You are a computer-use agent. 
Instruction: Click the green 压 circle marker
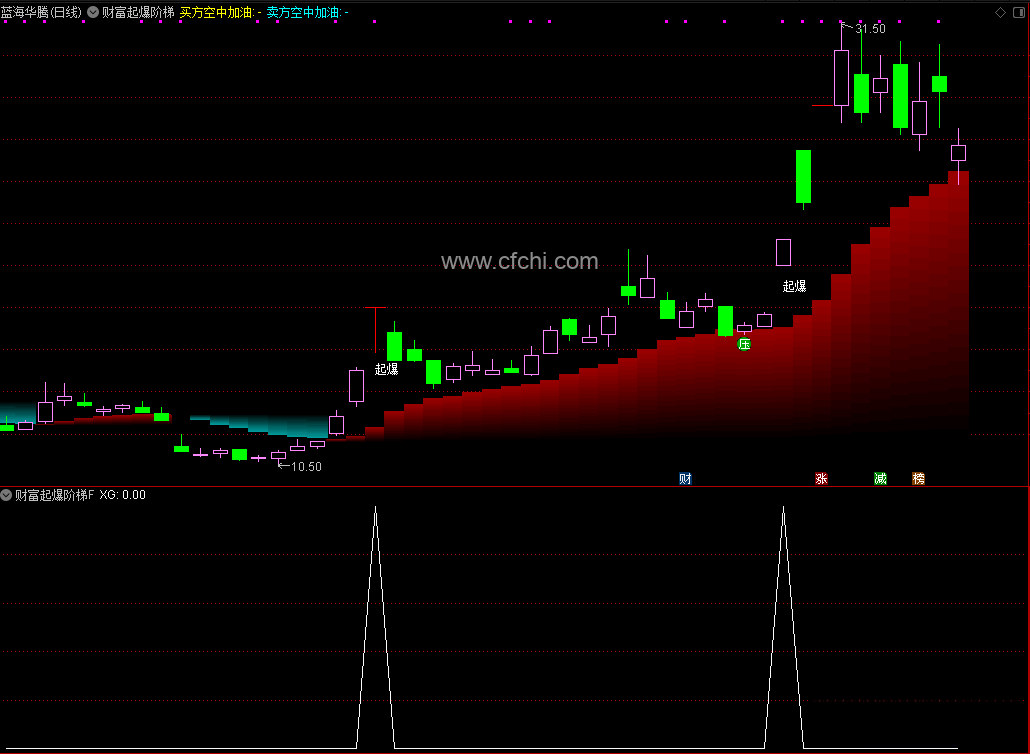[744, 344]
